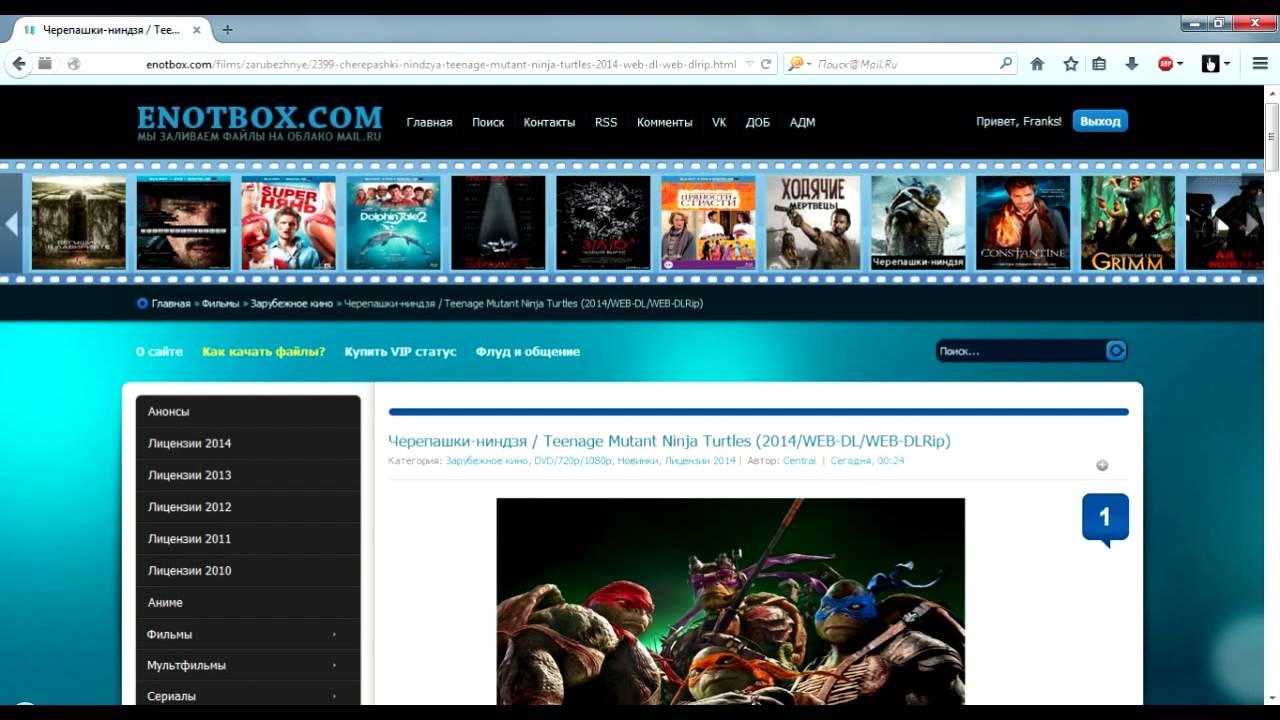The image size is (1280, 720).
Task: Click the Главная breadcrumb link
Action: coord(171,303)
